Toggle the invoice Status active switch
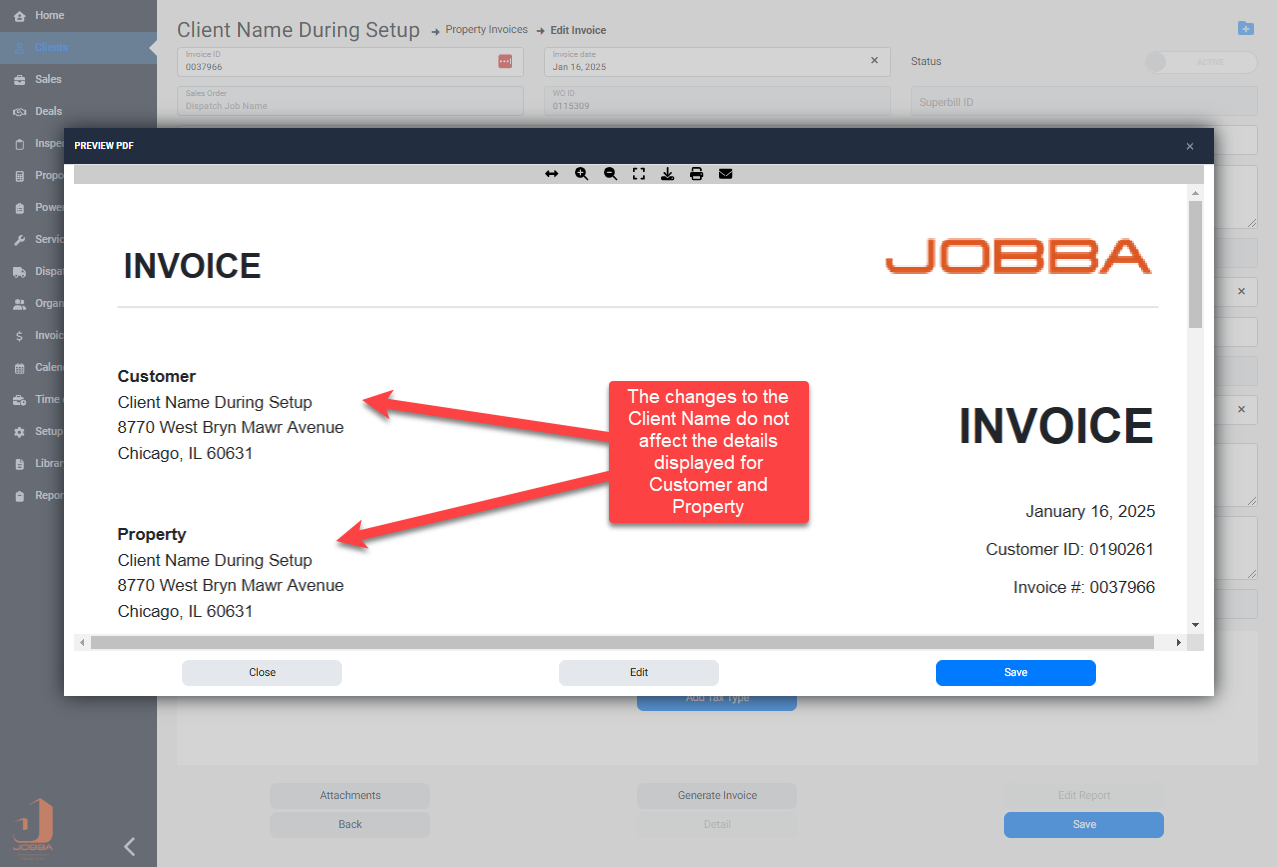1277x867 pixels. coord(1200,62)
